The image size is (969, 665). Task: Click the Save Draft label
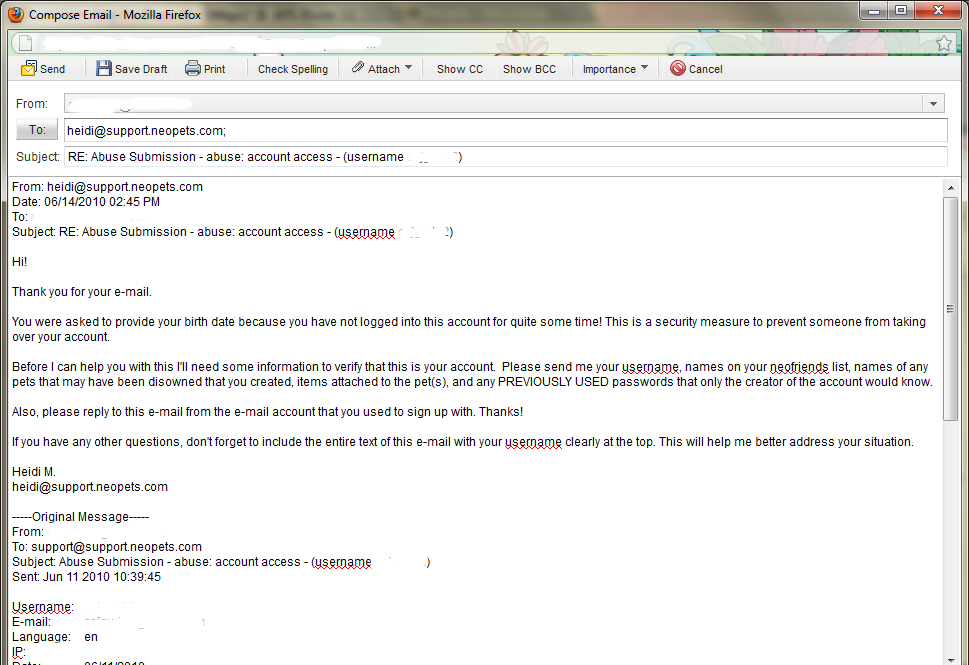141,69
